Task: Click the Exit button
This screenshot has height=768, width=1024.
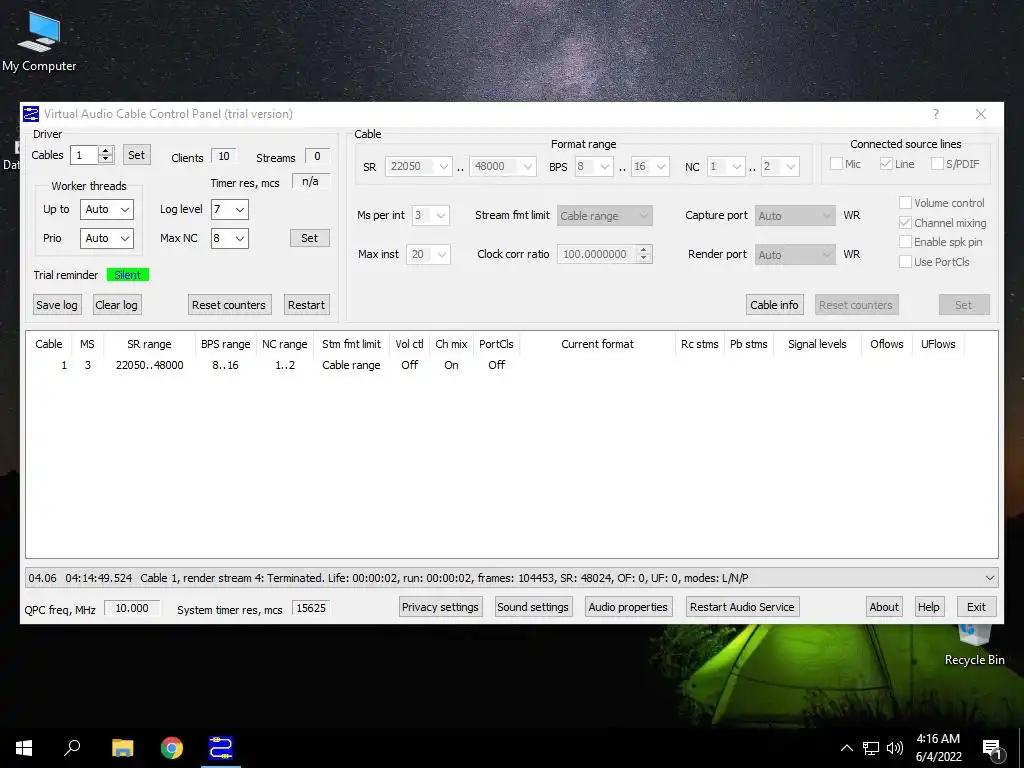Action: coord(976,607)
